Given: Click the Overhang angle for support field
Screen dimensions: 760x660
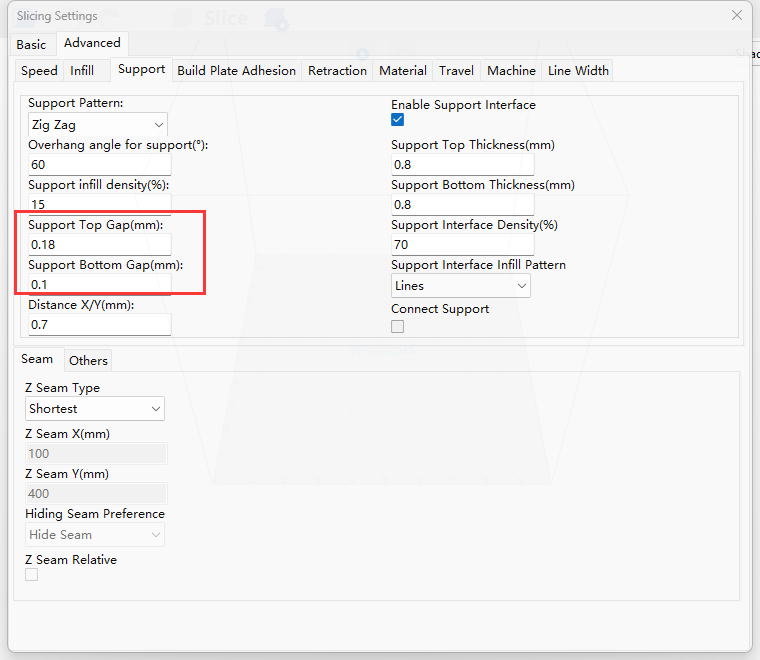Looking at the screenshot, I should tap(99, 165).
